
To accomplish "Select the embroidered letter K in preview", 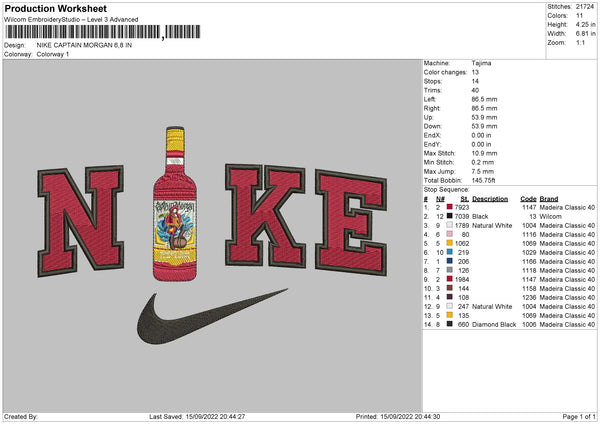I will click(265, 215).
